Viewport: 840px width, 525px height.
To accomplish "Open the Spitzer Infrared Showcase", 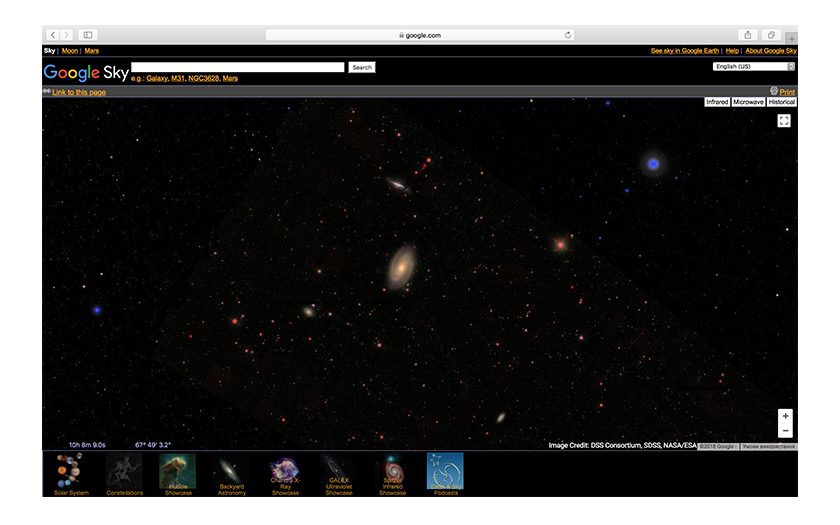I will click(392, 471).
